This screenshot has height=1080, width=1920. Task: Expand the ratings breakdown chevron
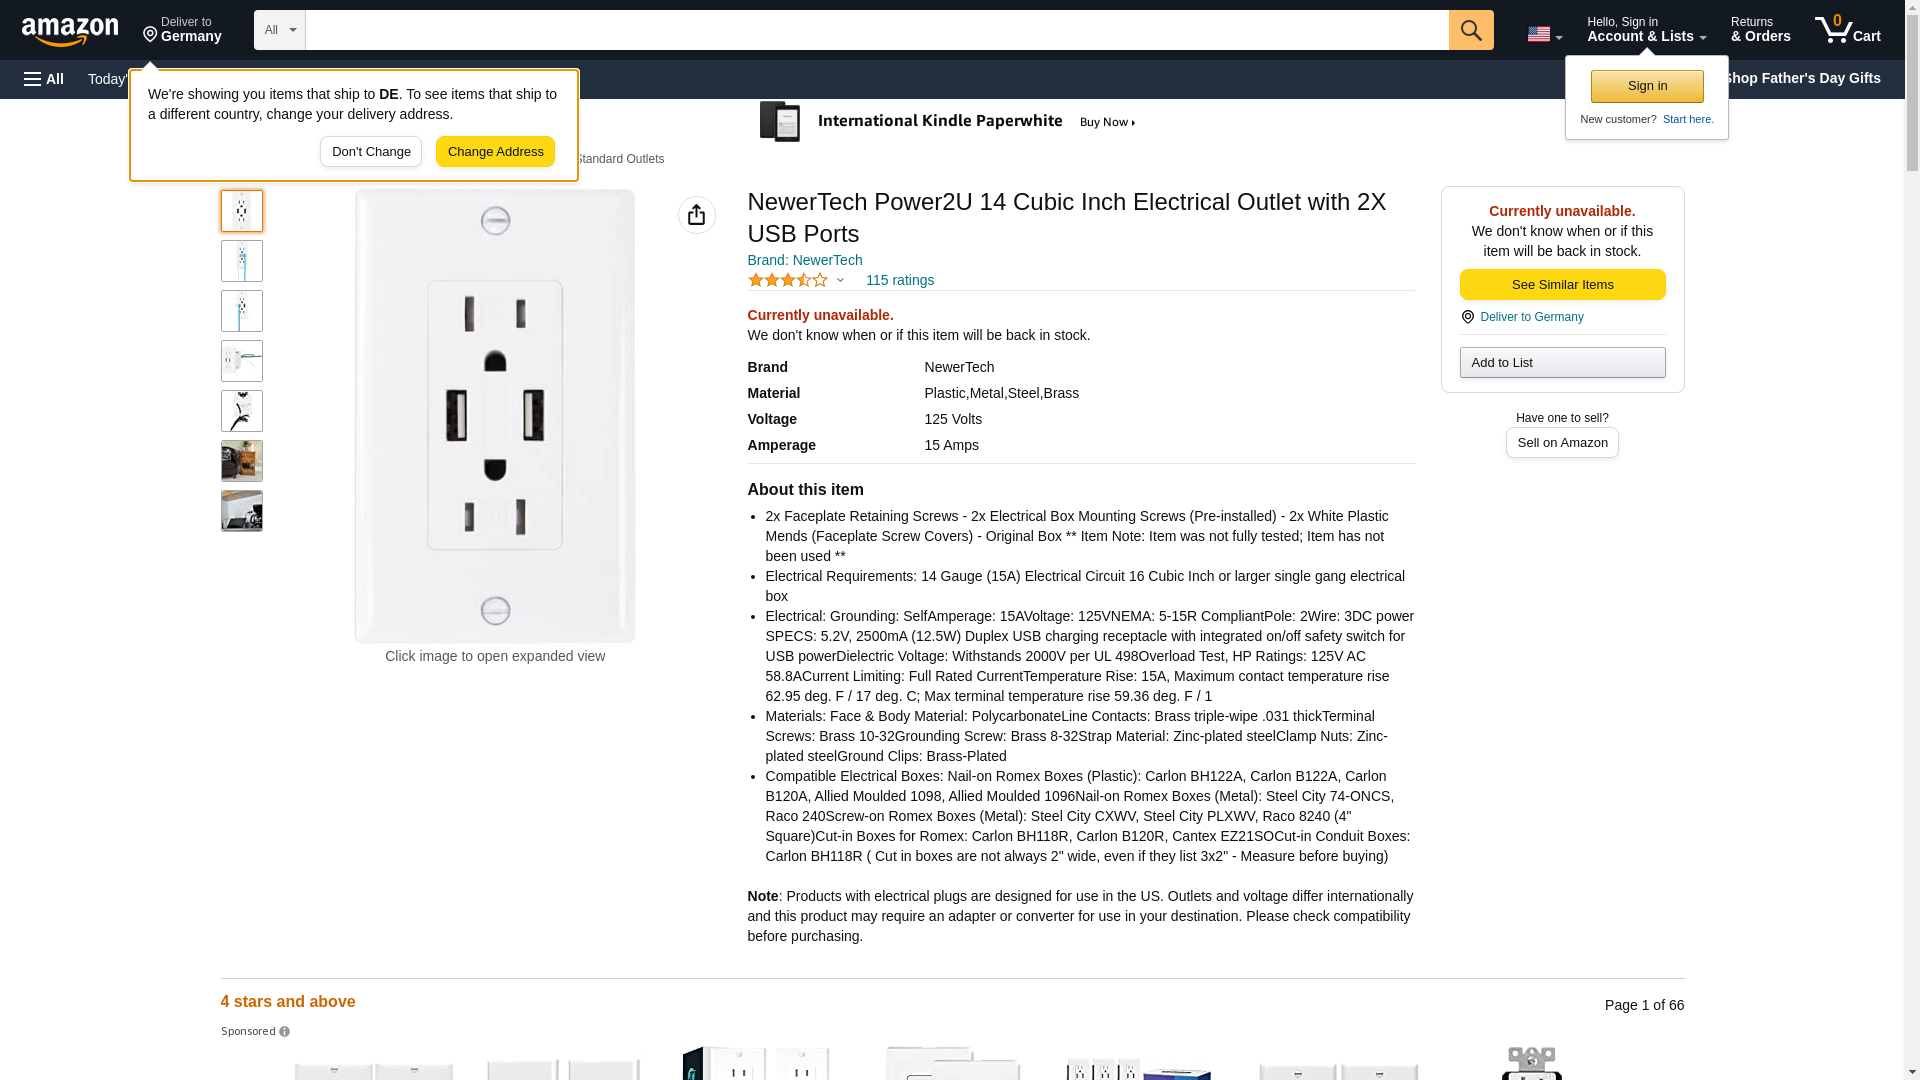840,281
